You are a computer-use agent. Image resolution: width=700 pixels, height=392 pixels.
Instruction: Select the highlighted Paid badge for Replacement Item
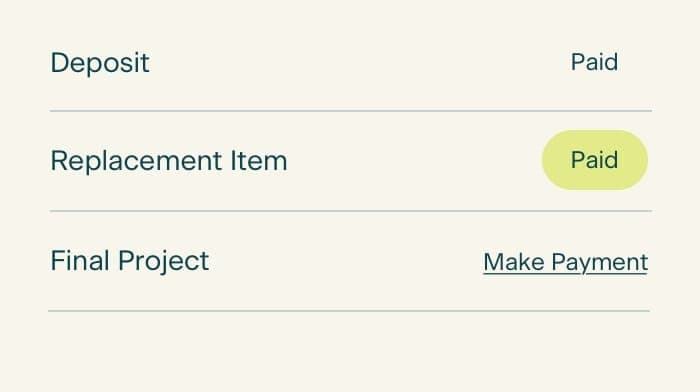coord(595,160)
